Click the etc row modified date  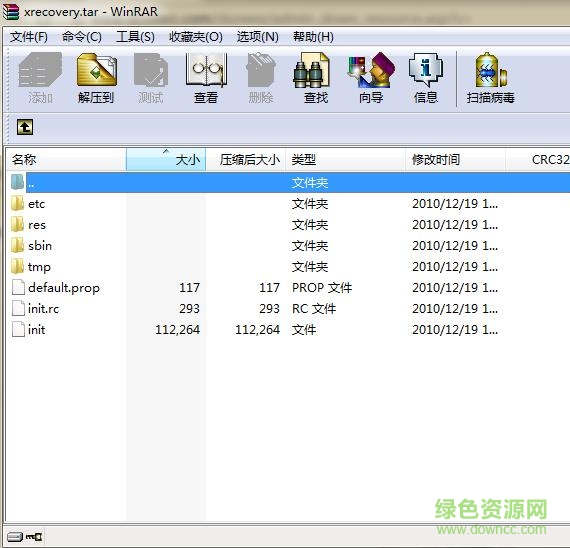pyautogui.click(x=455, y=204)
